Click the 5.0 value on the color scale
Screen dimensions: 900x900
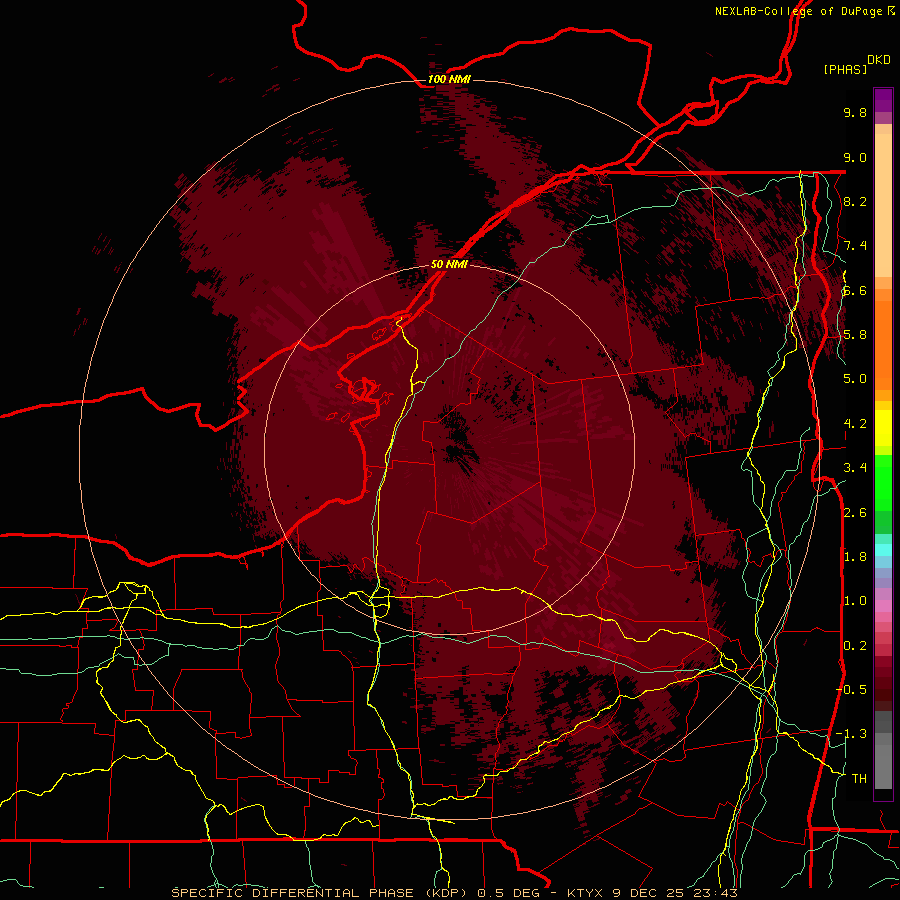click(x=855, y=379)
